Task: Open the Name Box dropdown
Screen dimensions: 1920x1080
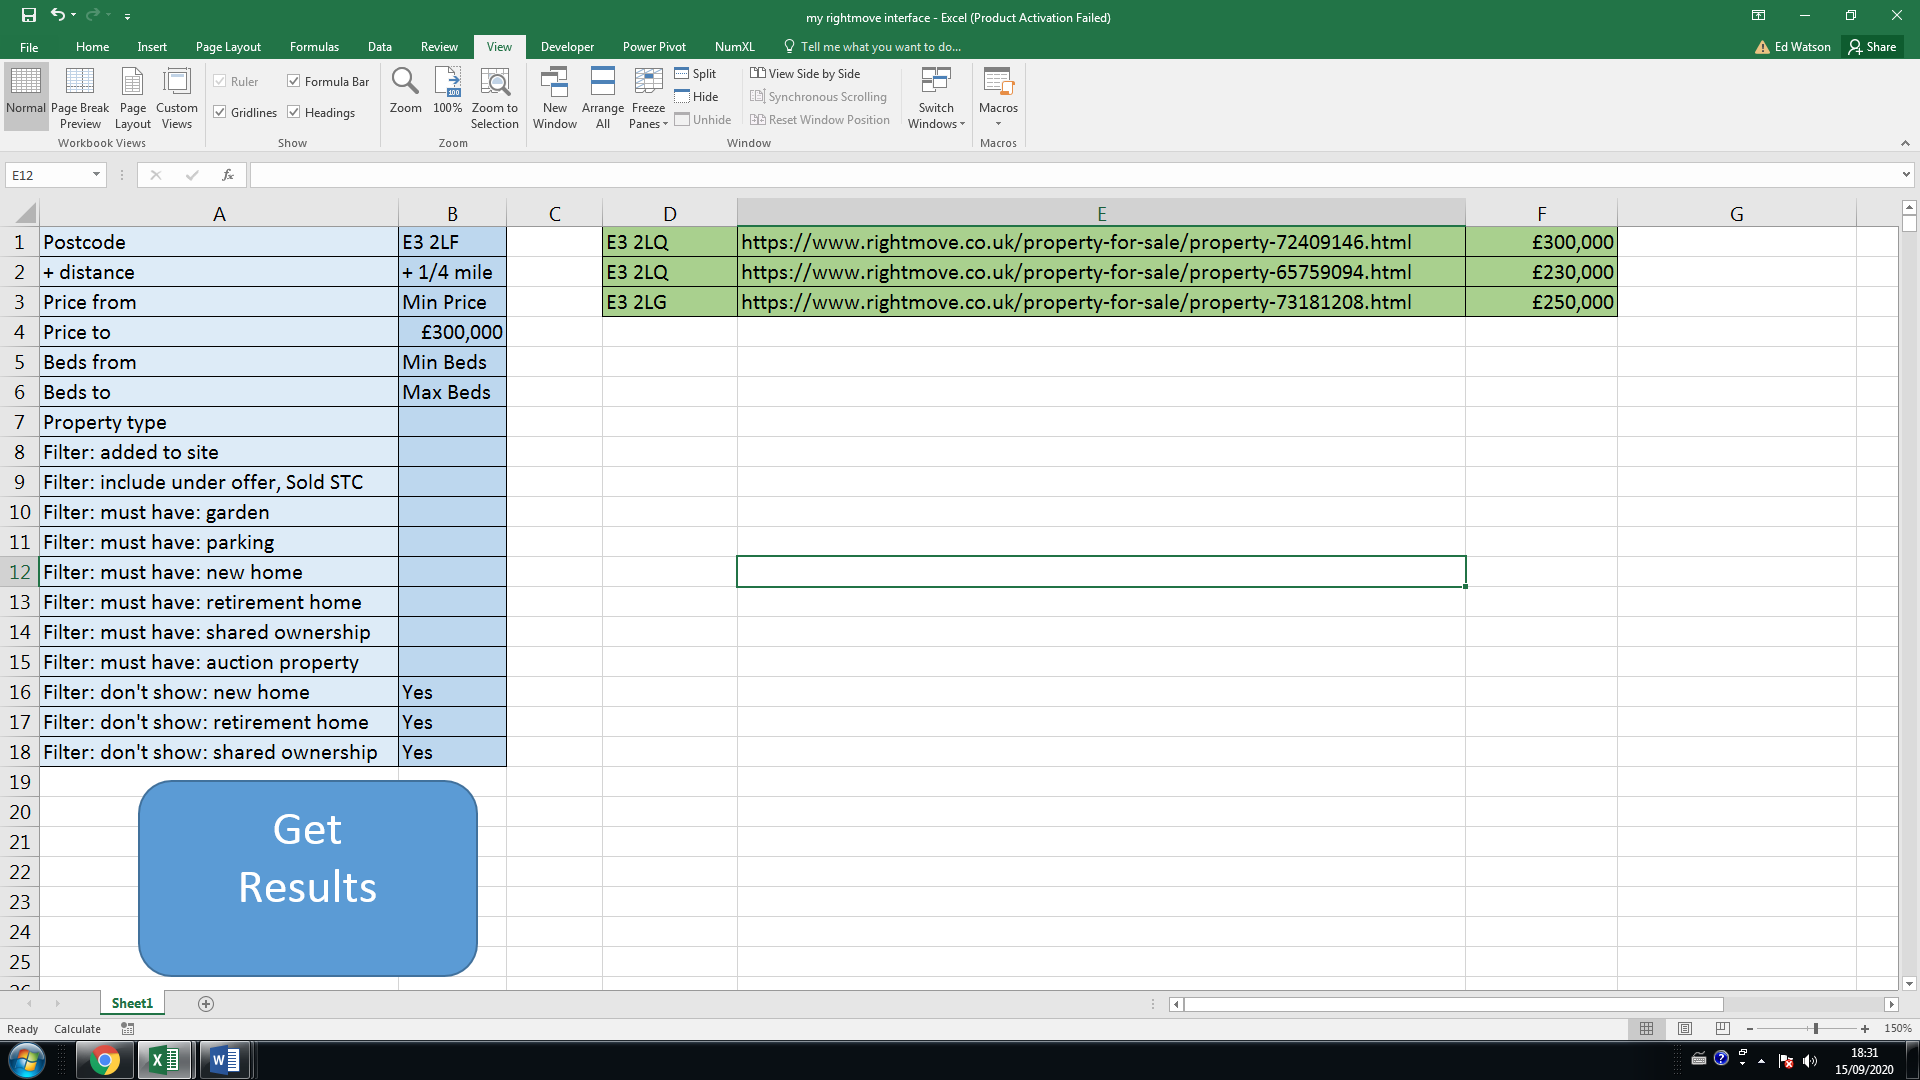Action: click(96, 175)
